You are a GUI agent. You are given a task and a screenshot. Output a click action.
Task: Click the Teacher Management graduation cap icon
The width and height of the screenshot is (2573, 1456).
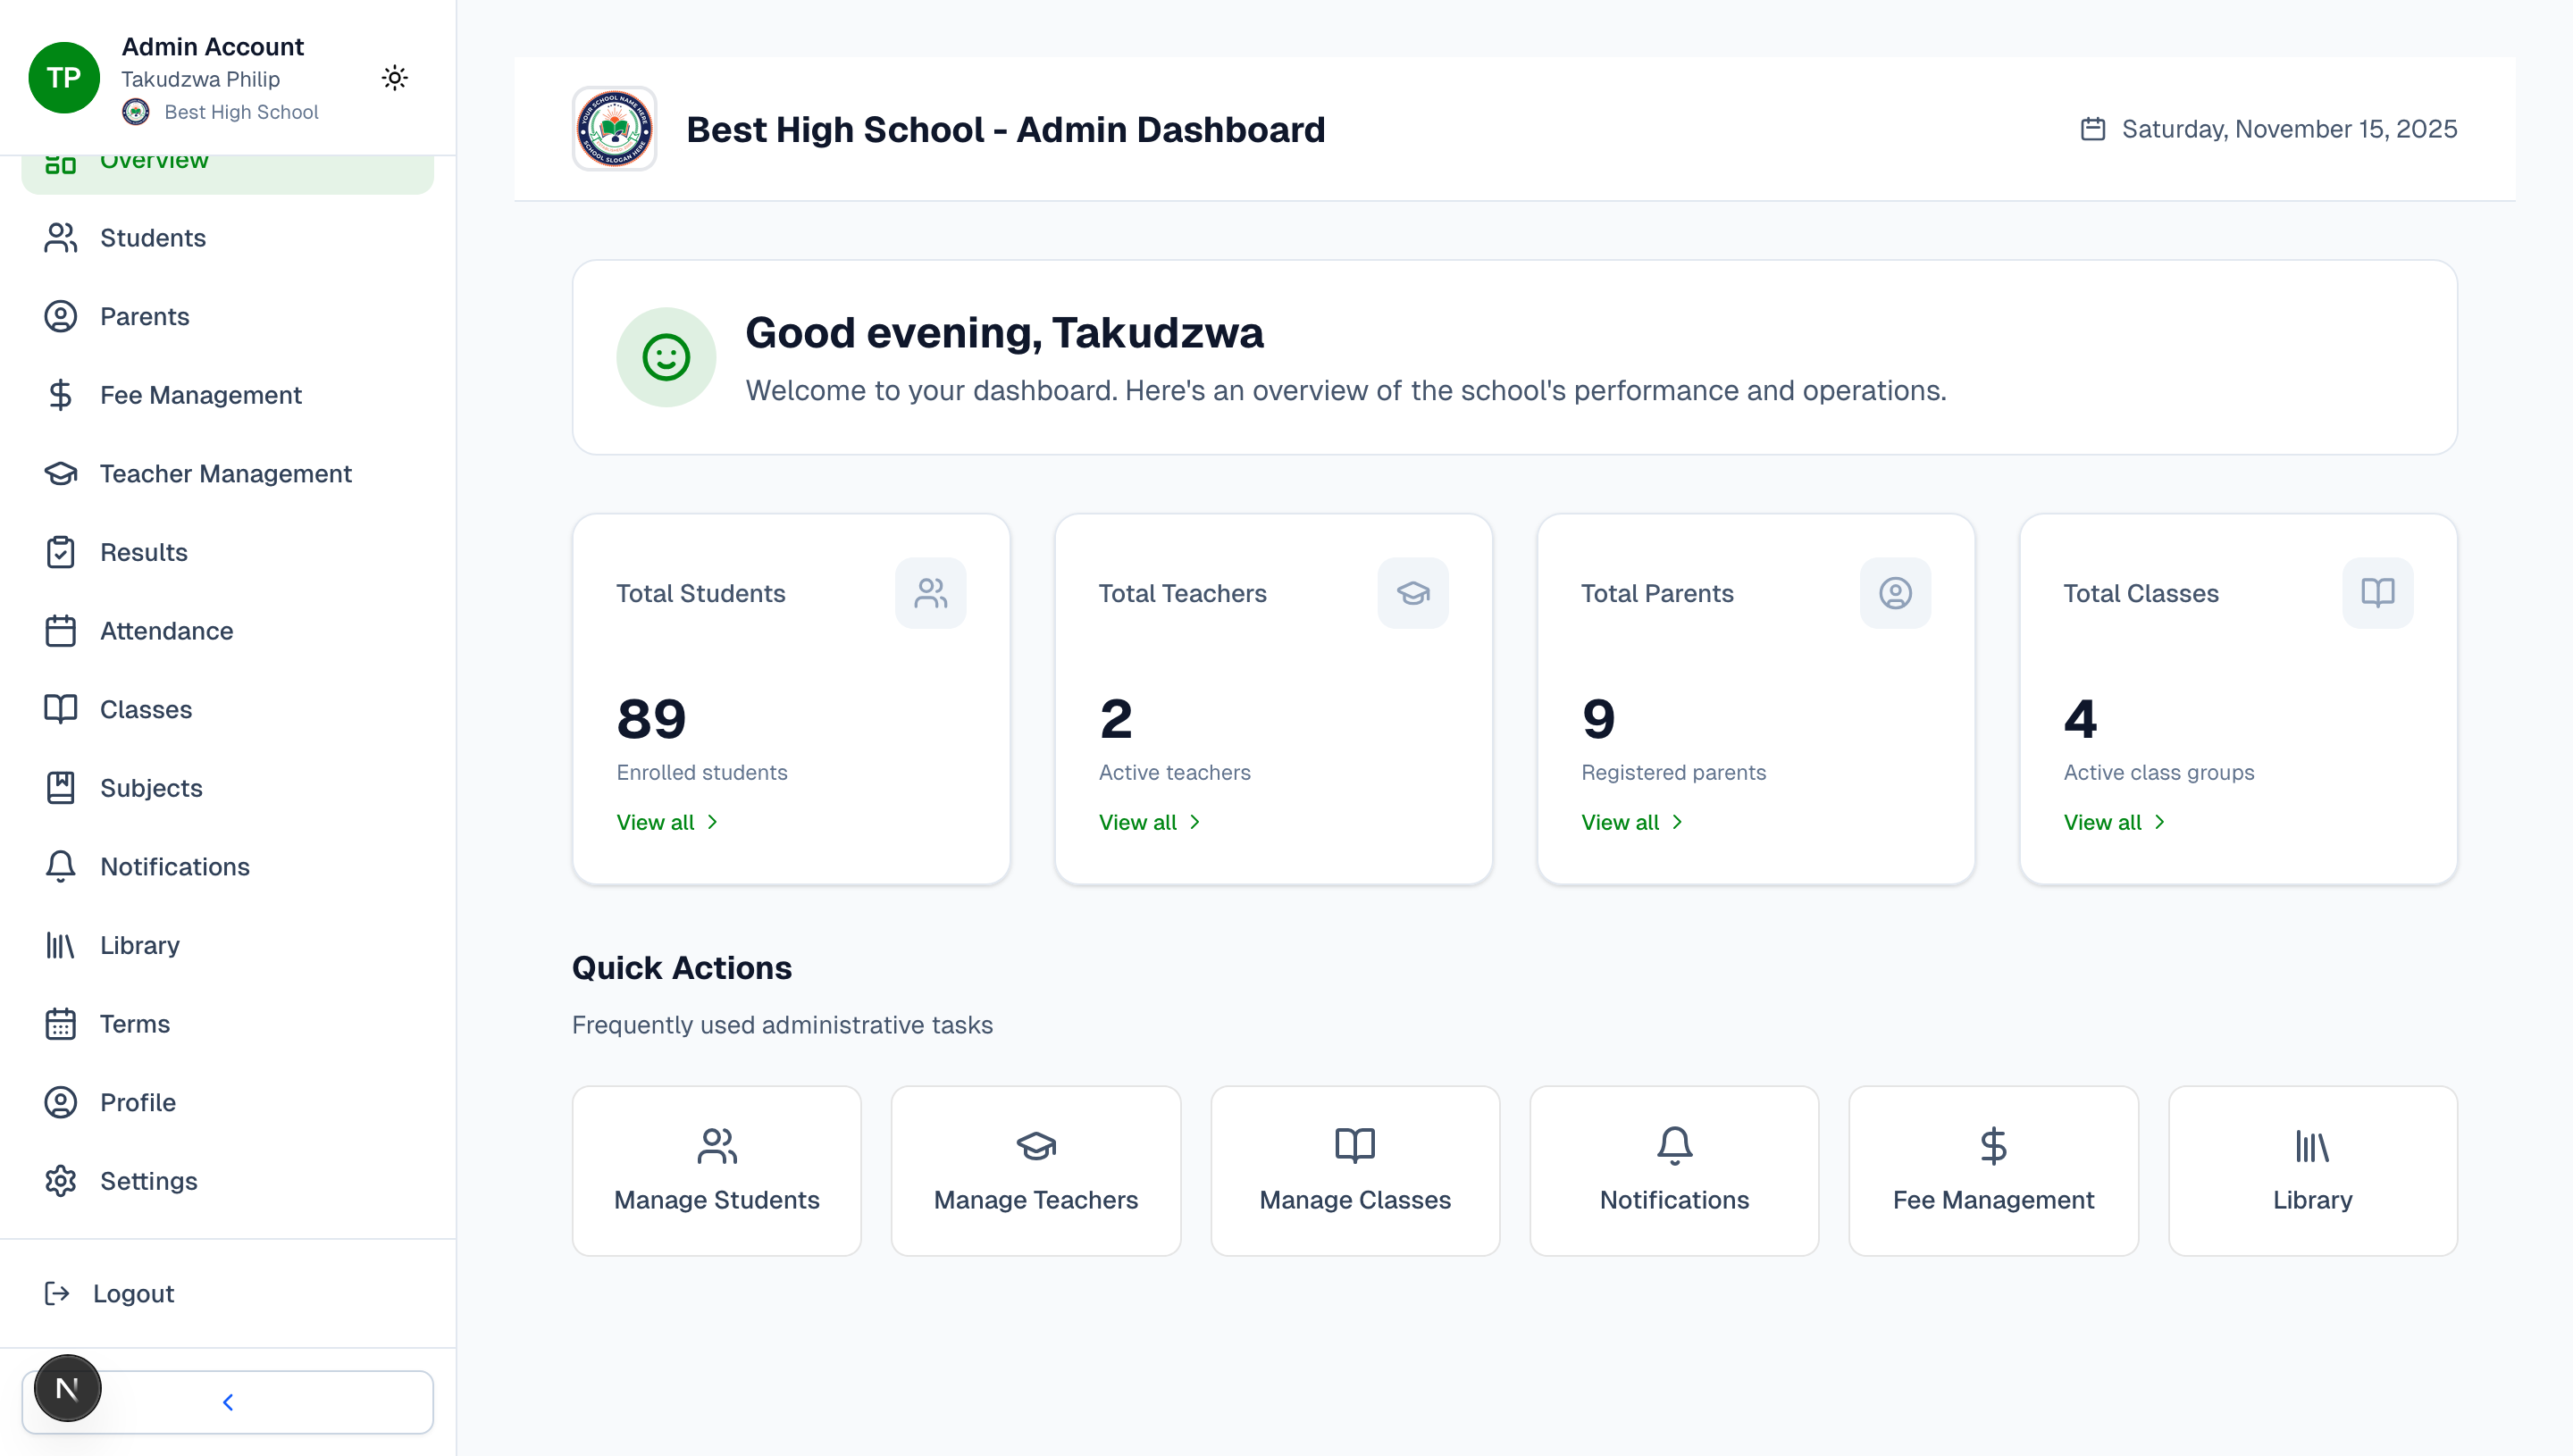click(60, 473)
